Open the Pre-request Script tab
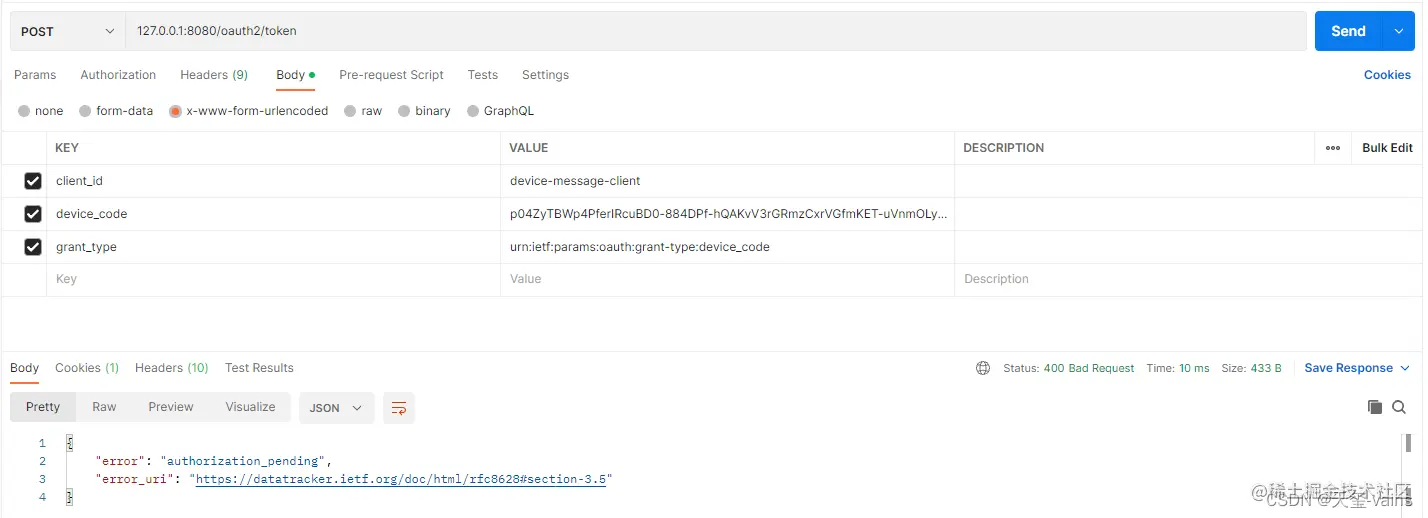 click(391, 75)
